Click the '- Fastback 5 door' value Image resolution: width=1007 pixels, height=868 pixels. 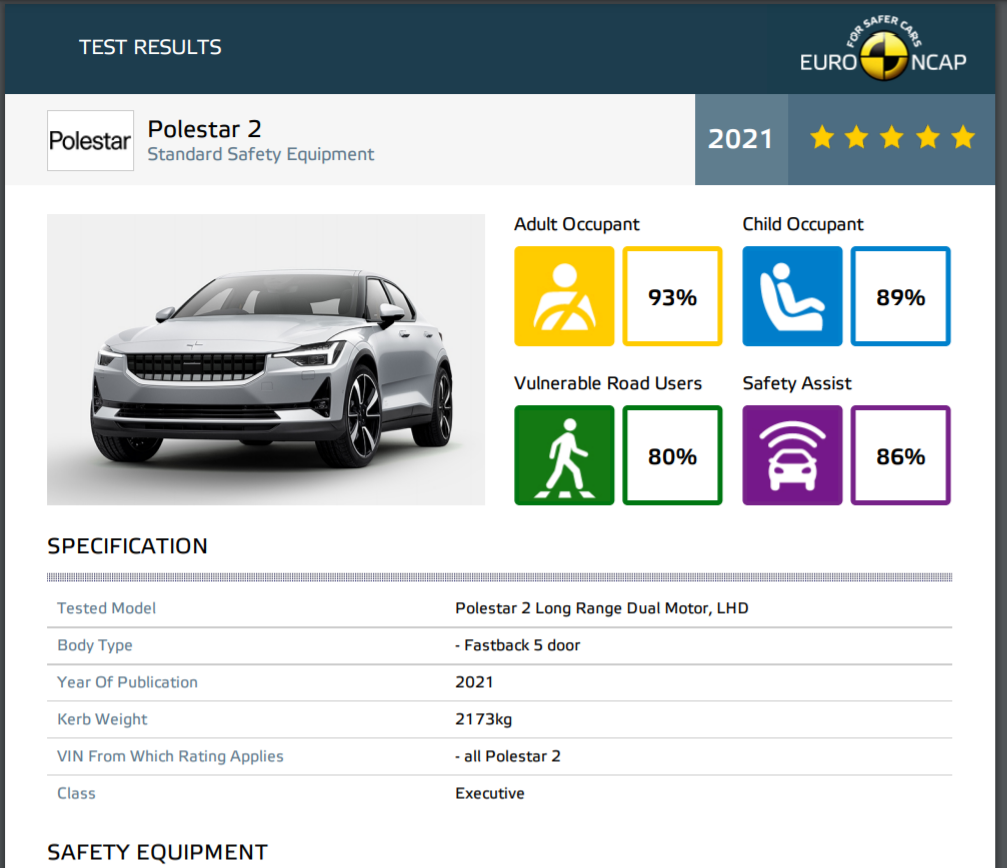[518, 645]
